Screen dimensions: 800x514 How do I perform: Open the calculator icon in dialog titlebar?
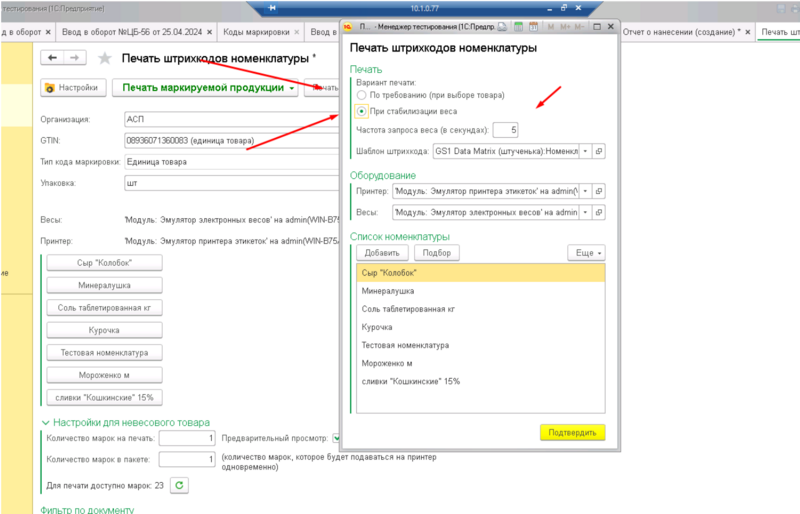516,26
